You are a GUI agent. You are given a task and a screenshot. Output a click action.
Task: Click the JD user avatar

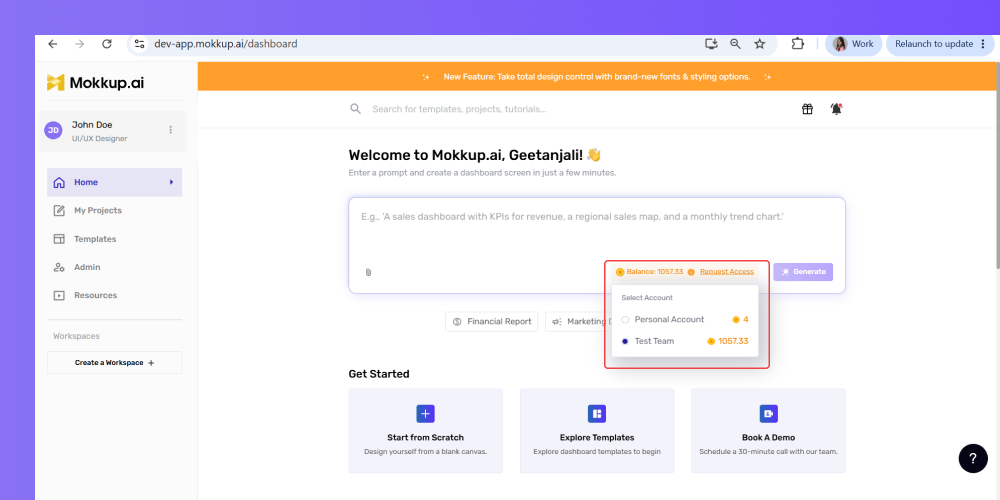pos(54,130)
